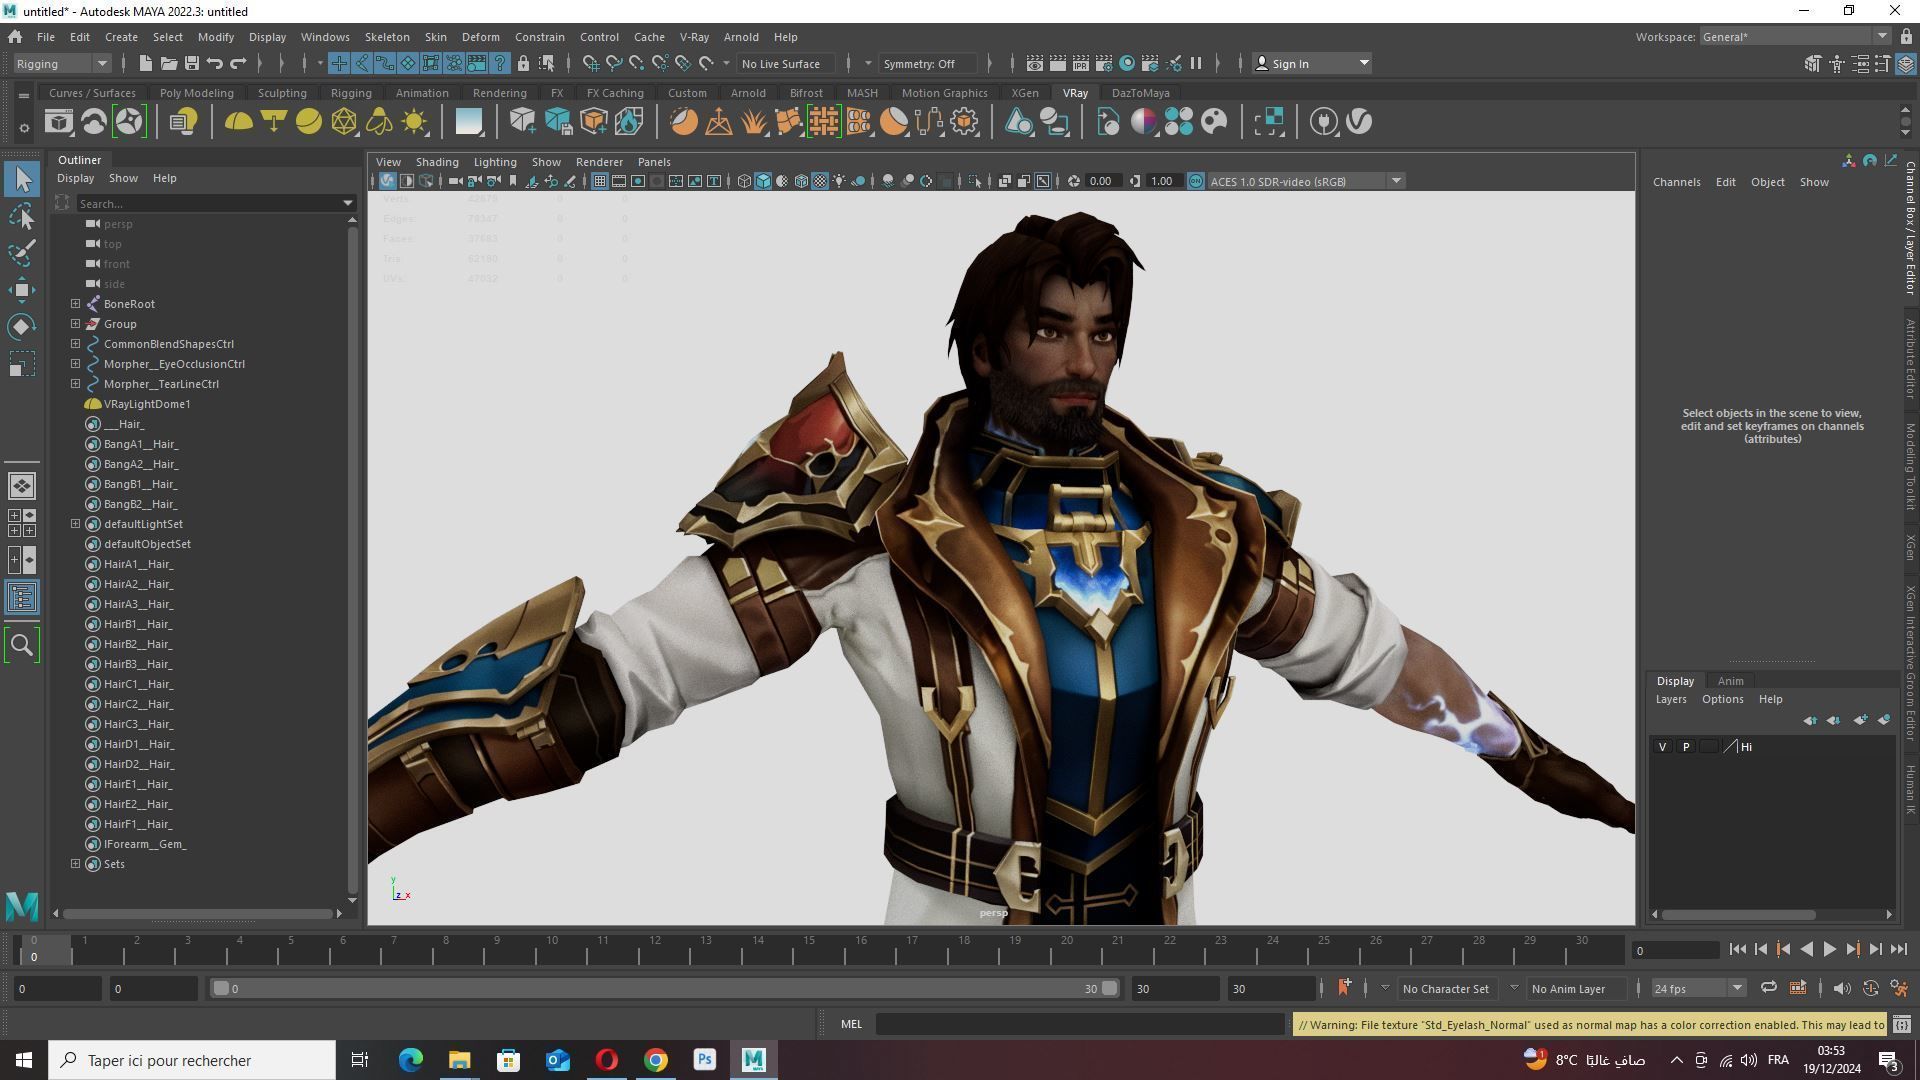Screen dimensions: 1920x1080
Task: Toggle layer playback P box
Action: click(1686, 747)
